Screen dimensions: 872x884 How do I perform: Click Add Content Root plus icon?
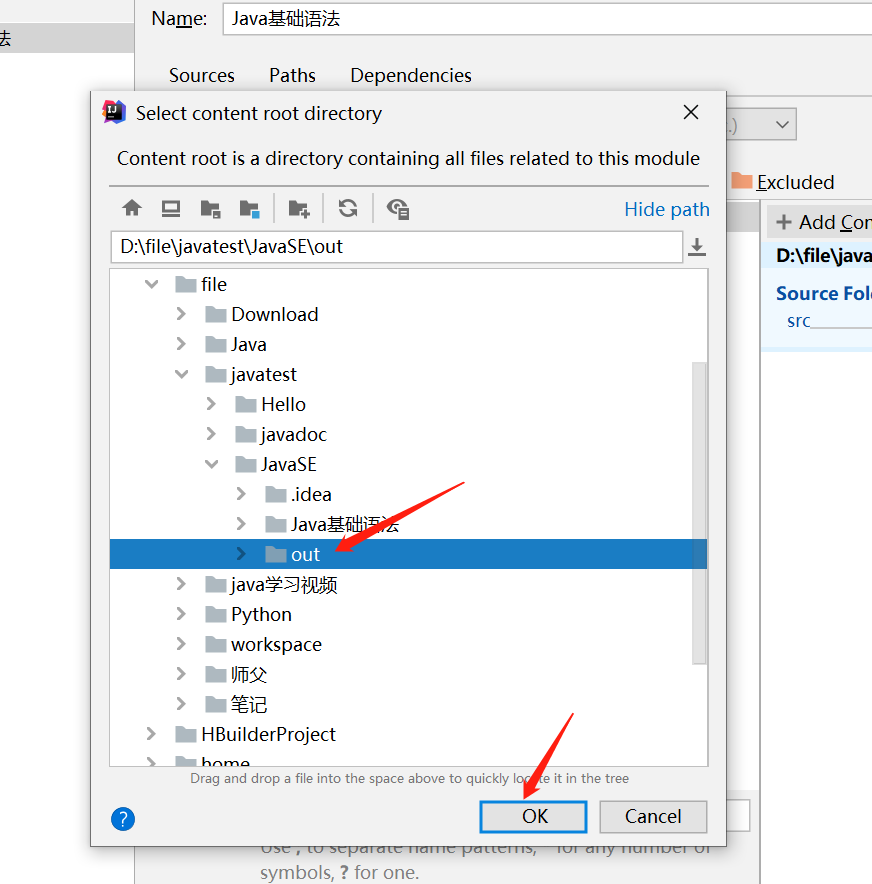[784, 222]
